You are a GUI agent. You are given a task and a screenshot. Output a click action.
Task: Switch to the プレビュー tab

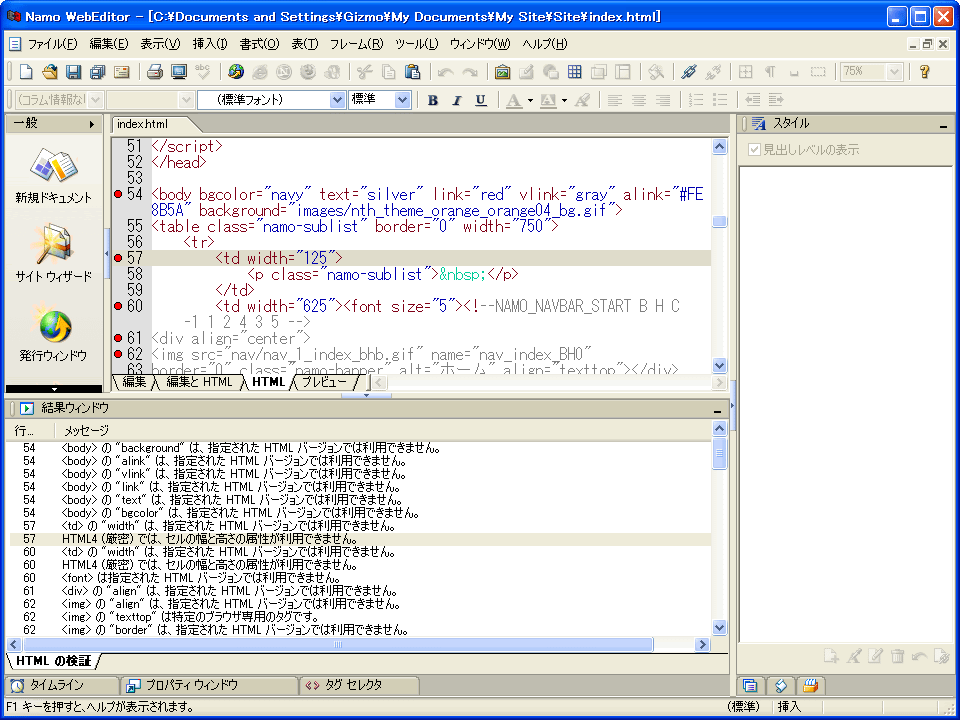tap(324, 382)
